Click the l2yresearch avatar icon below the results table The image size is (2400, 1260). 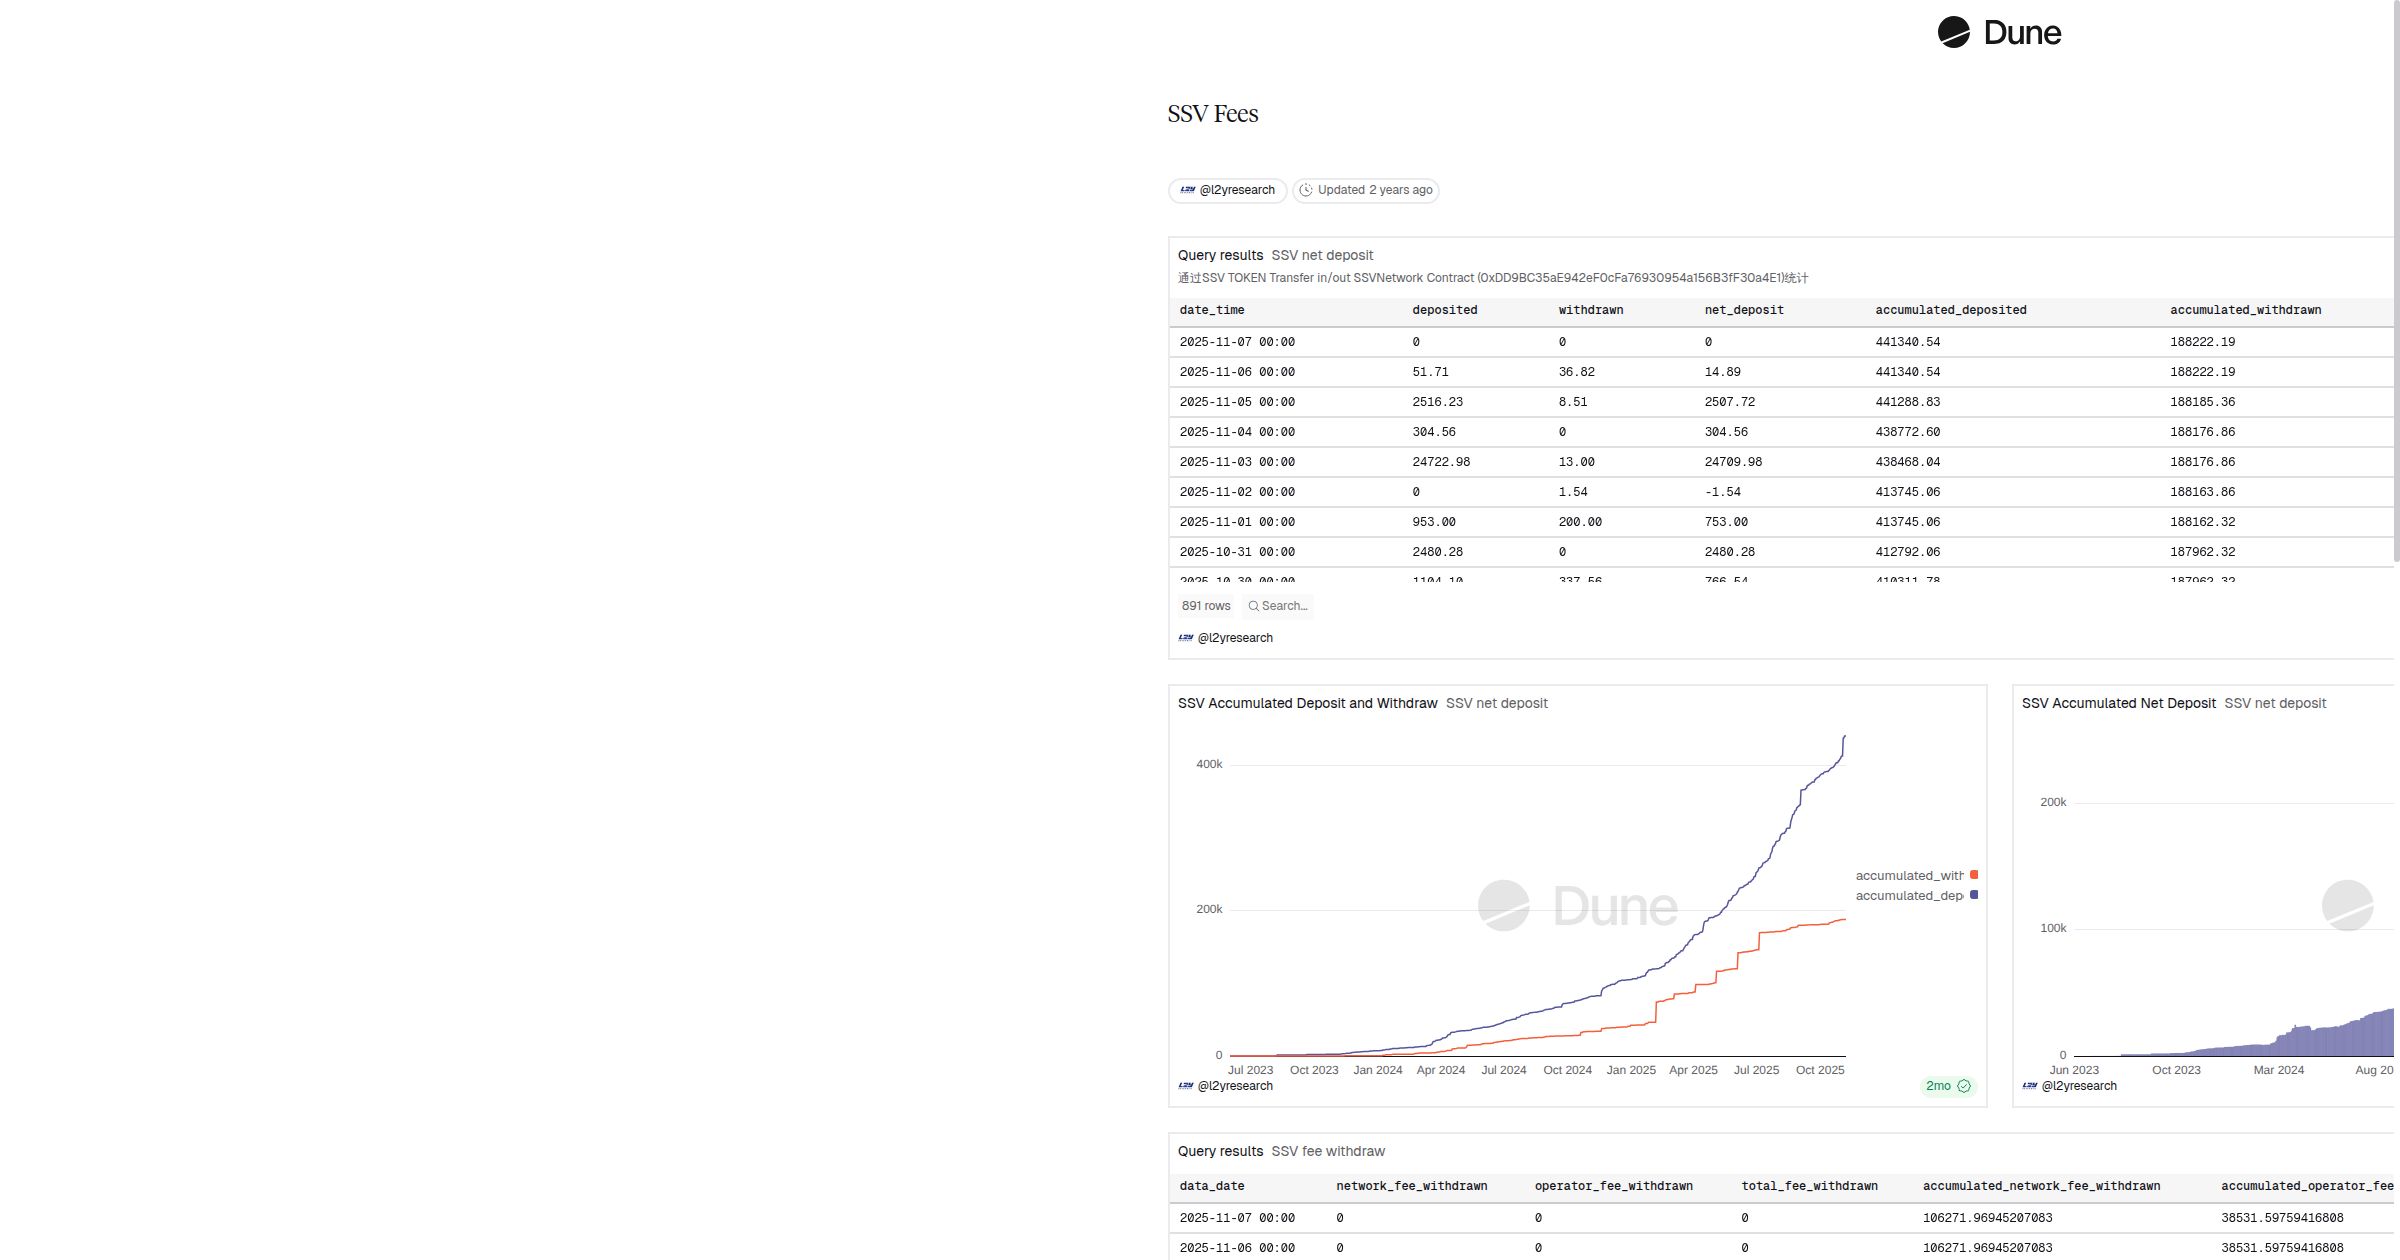pyautogui.click(x=1184, y=638)
